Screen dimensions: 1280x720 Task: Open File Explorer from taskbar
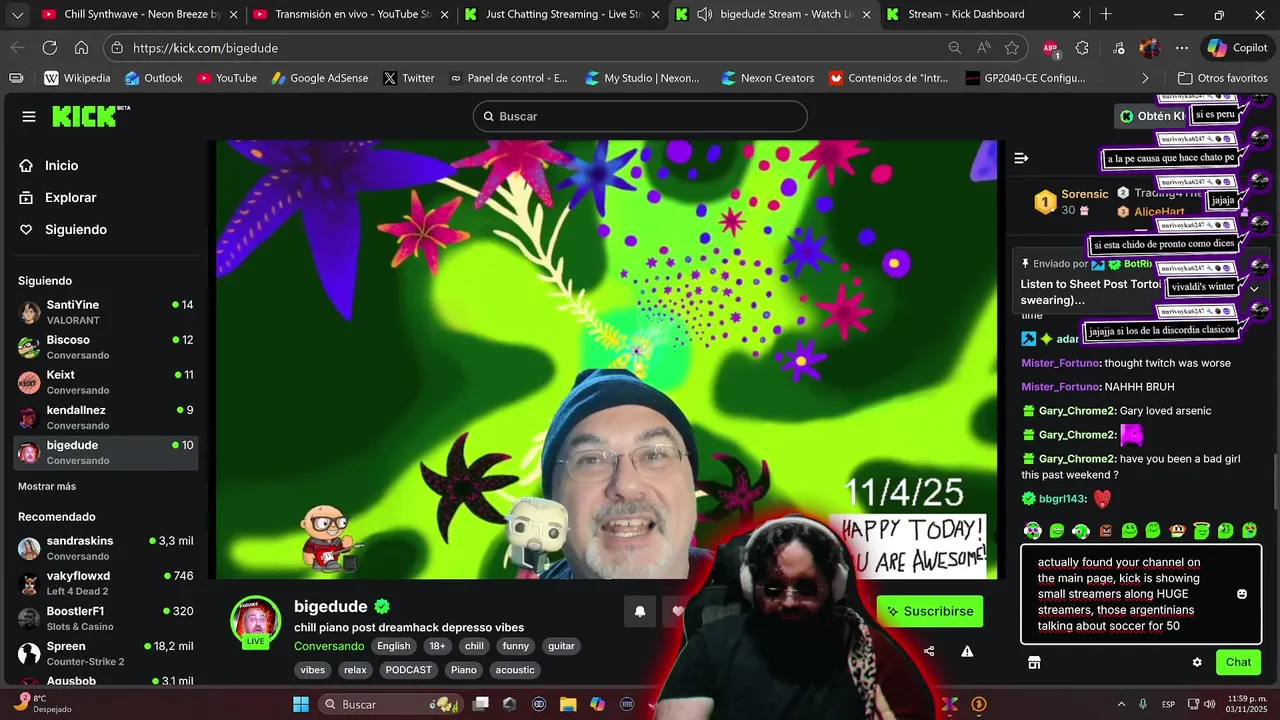tap(568, 704)
